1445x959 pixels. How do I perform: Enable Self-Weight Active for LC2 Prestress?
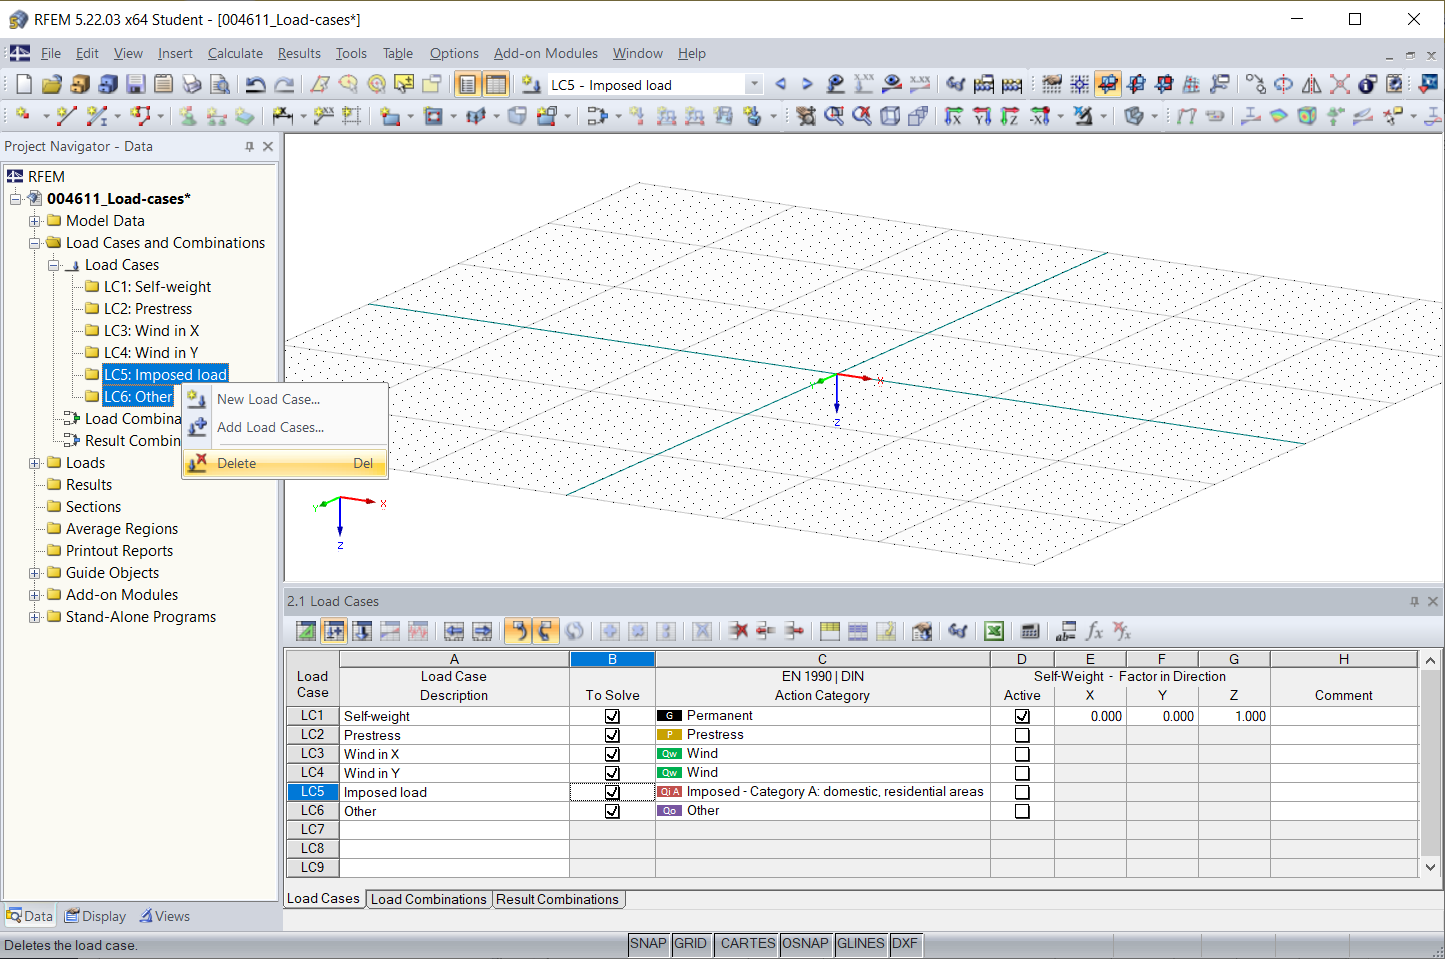point(1022,735)
